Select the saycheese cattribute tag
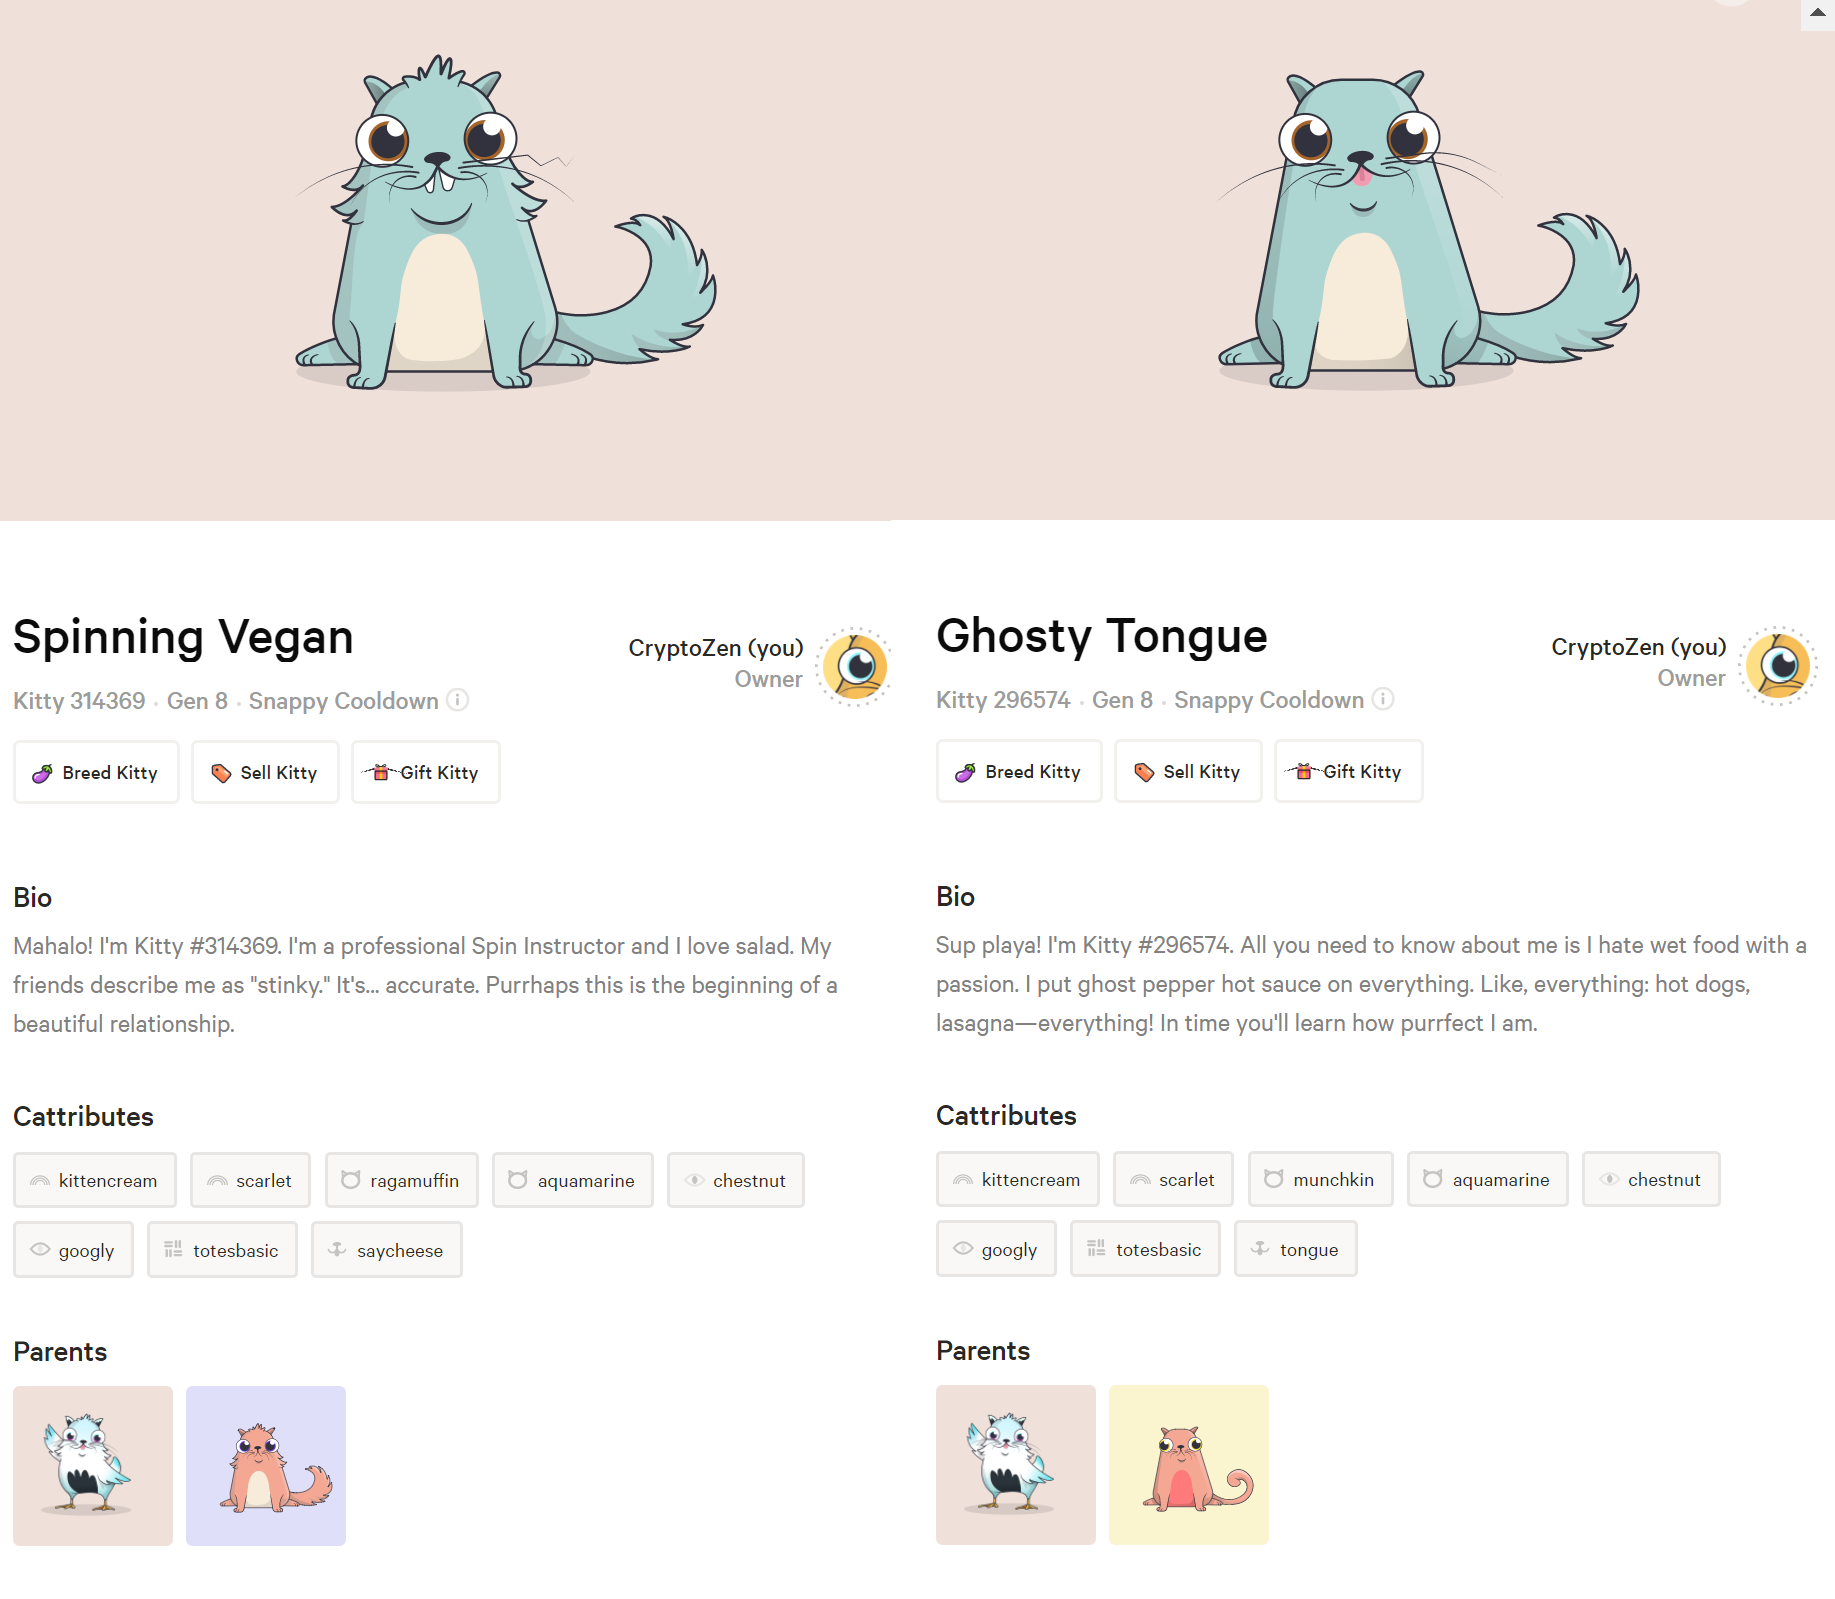The image size is (1835, 1599). [x=387, y=1250]
